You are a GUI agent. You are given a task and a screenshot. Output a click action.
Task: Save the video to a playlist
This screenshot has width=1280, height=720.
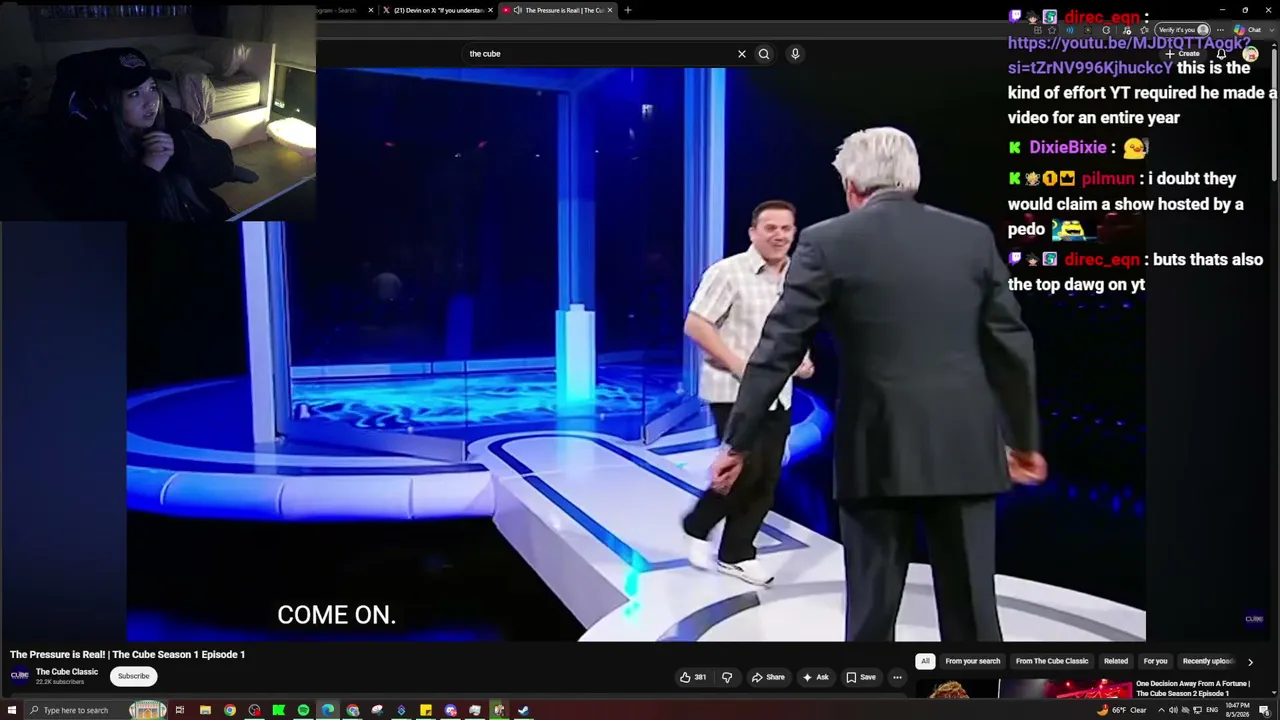[861, 677]
